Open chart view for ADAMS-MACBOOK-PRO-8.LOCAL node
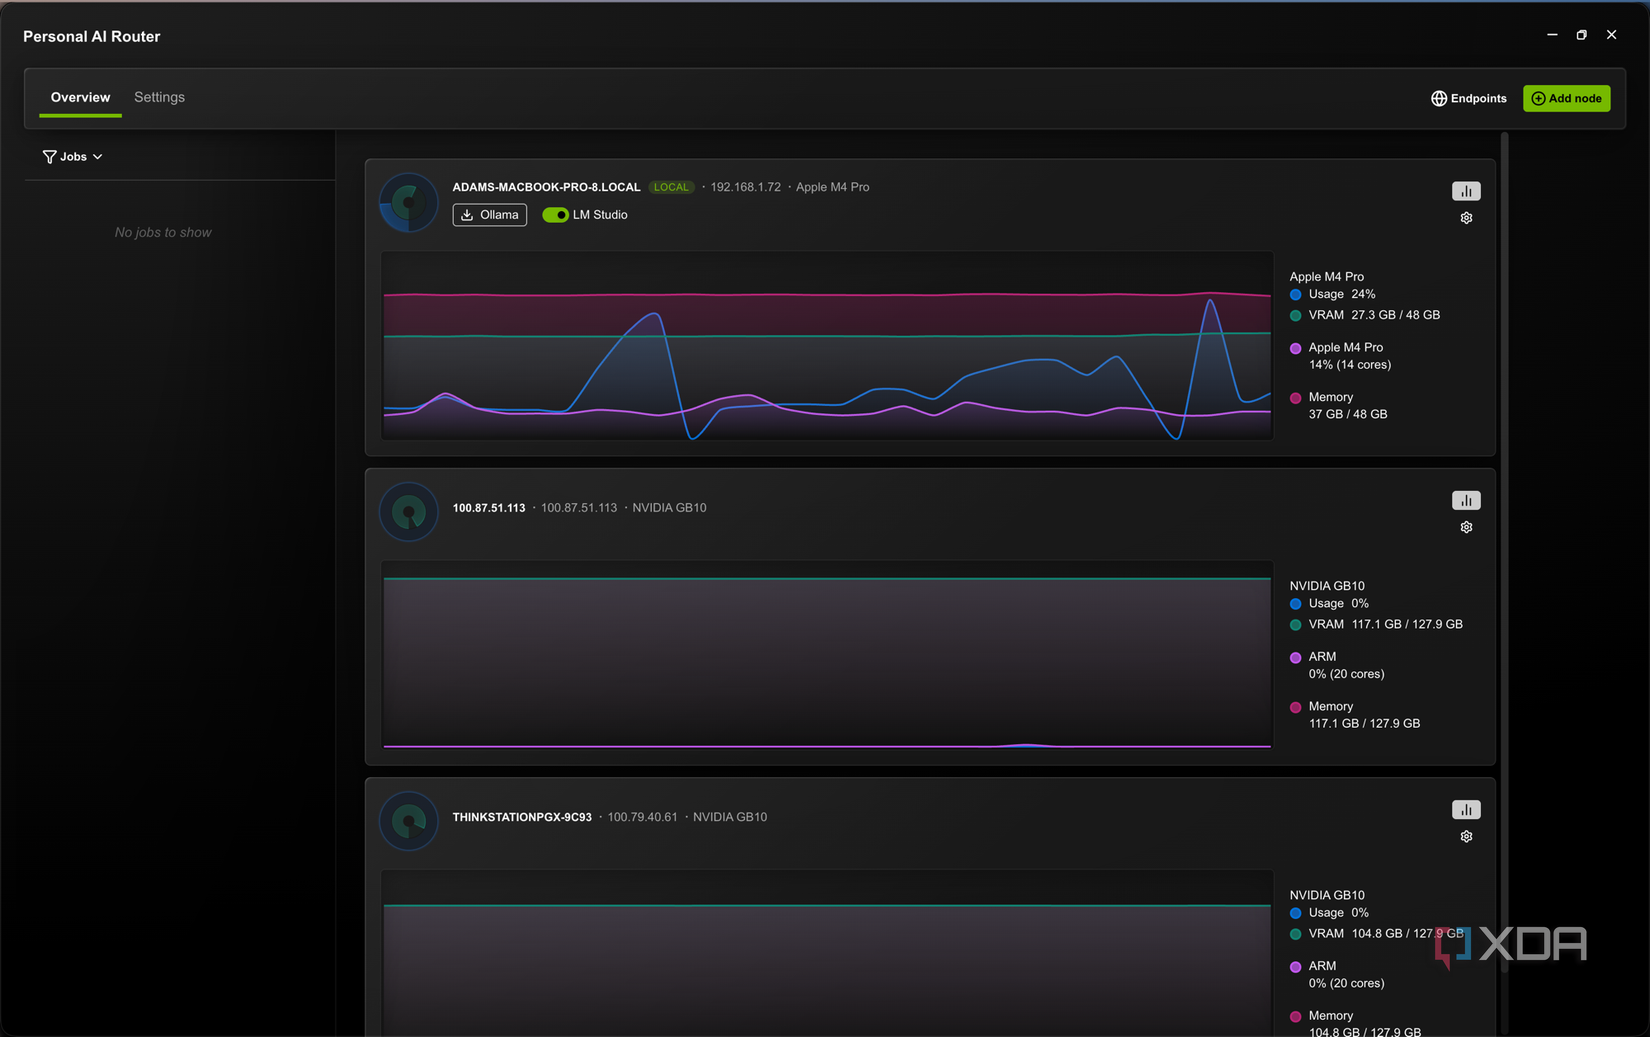 pos(1466,191)
